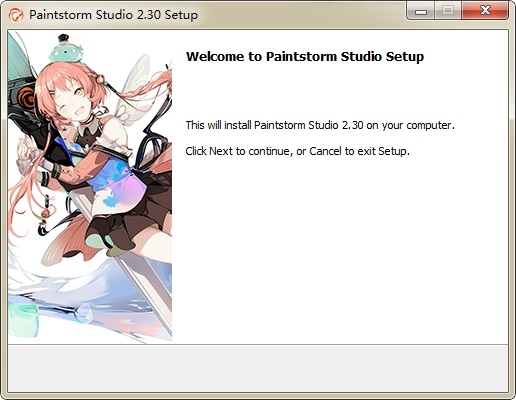This screenshot has height=400, width=516.
Task: Click the orange spiral speaker in the artwork
Action: pos(27,96)
